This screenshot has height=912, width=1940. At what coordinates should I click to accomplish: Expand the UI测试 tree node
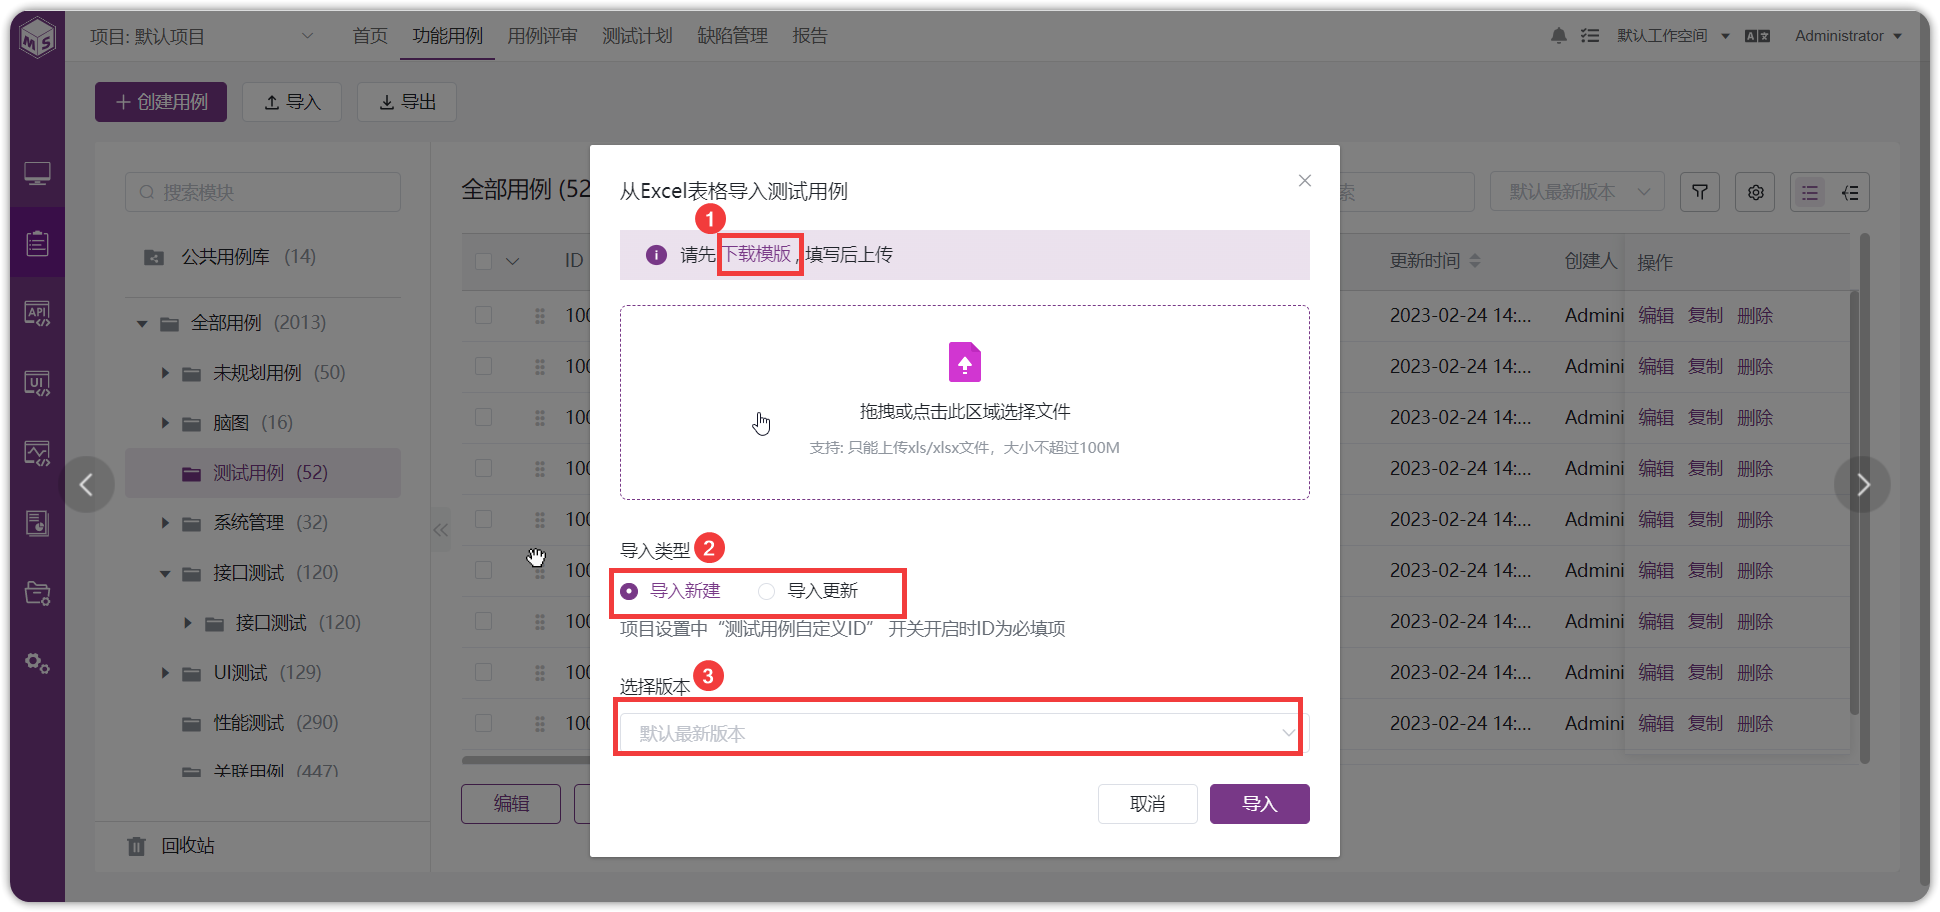(x=166, y=673)
